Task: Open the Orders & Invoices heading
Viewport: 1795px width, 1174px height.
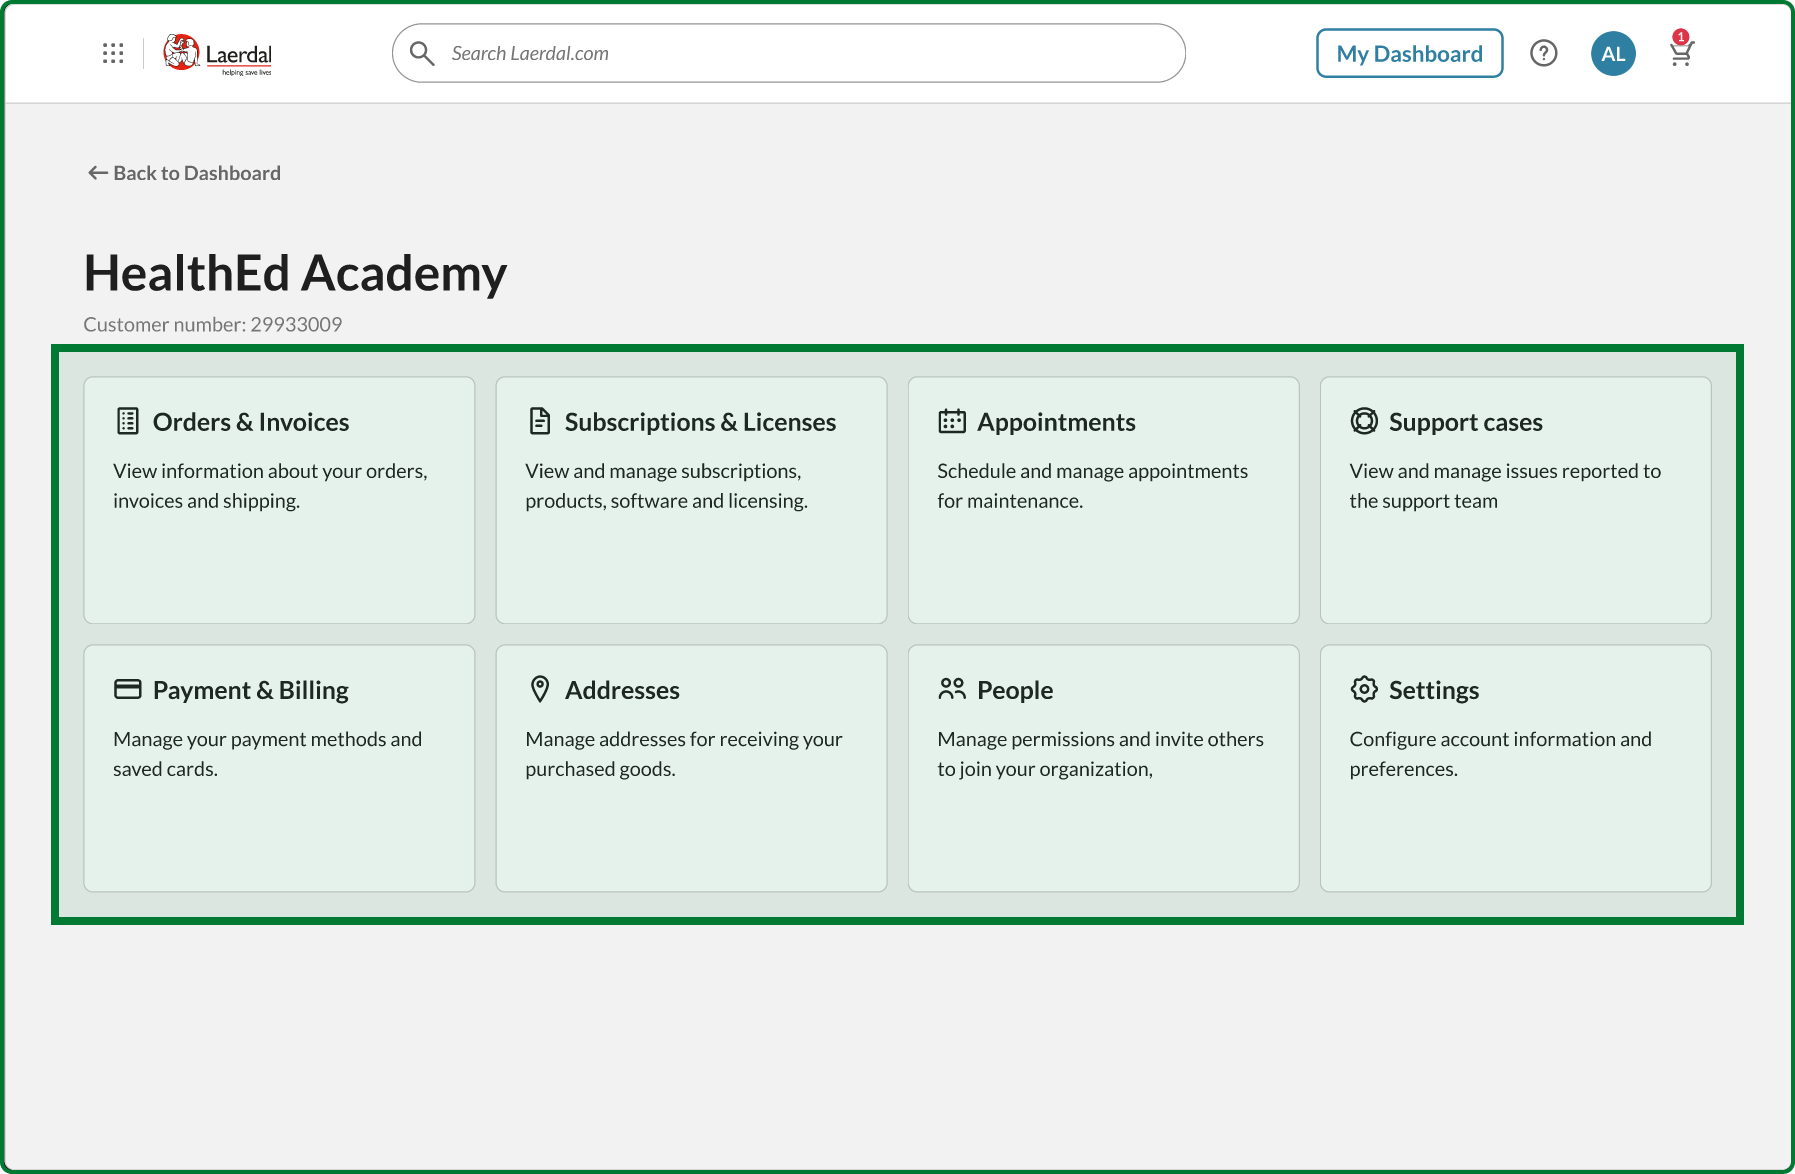Action: click(251, 422)
